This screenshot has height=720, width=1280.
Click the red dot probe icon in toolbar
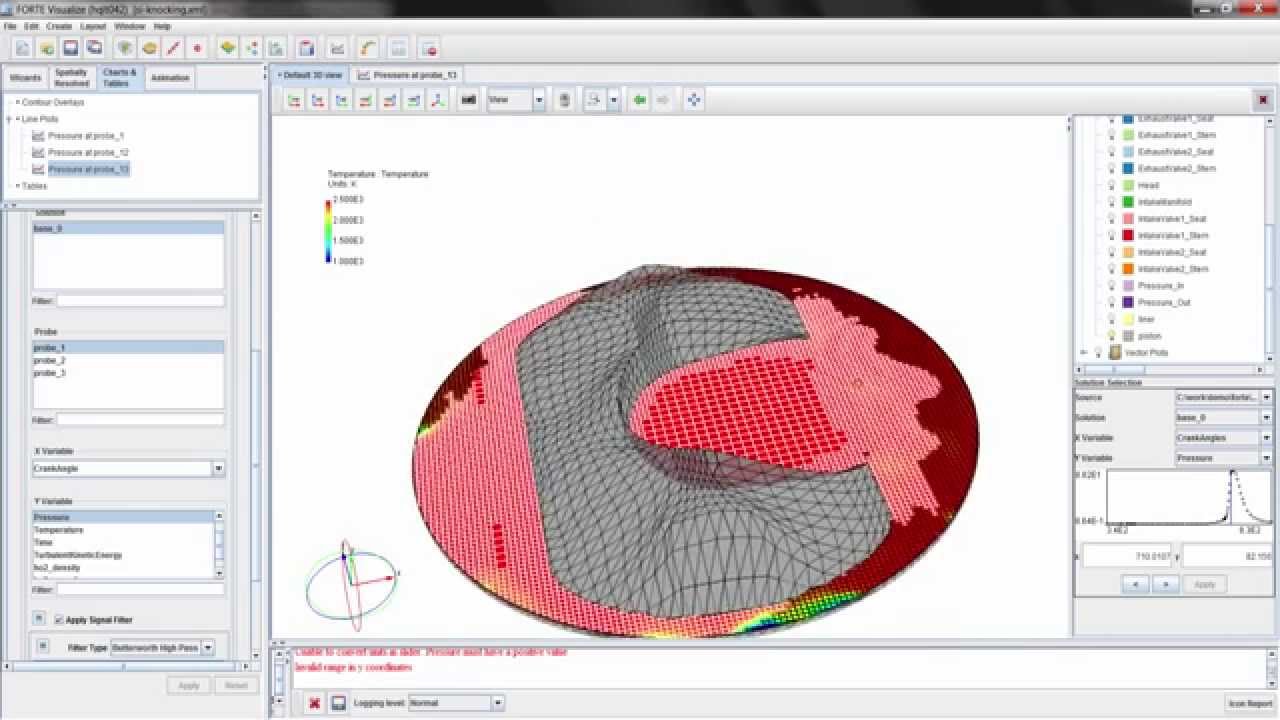[197, 48]
